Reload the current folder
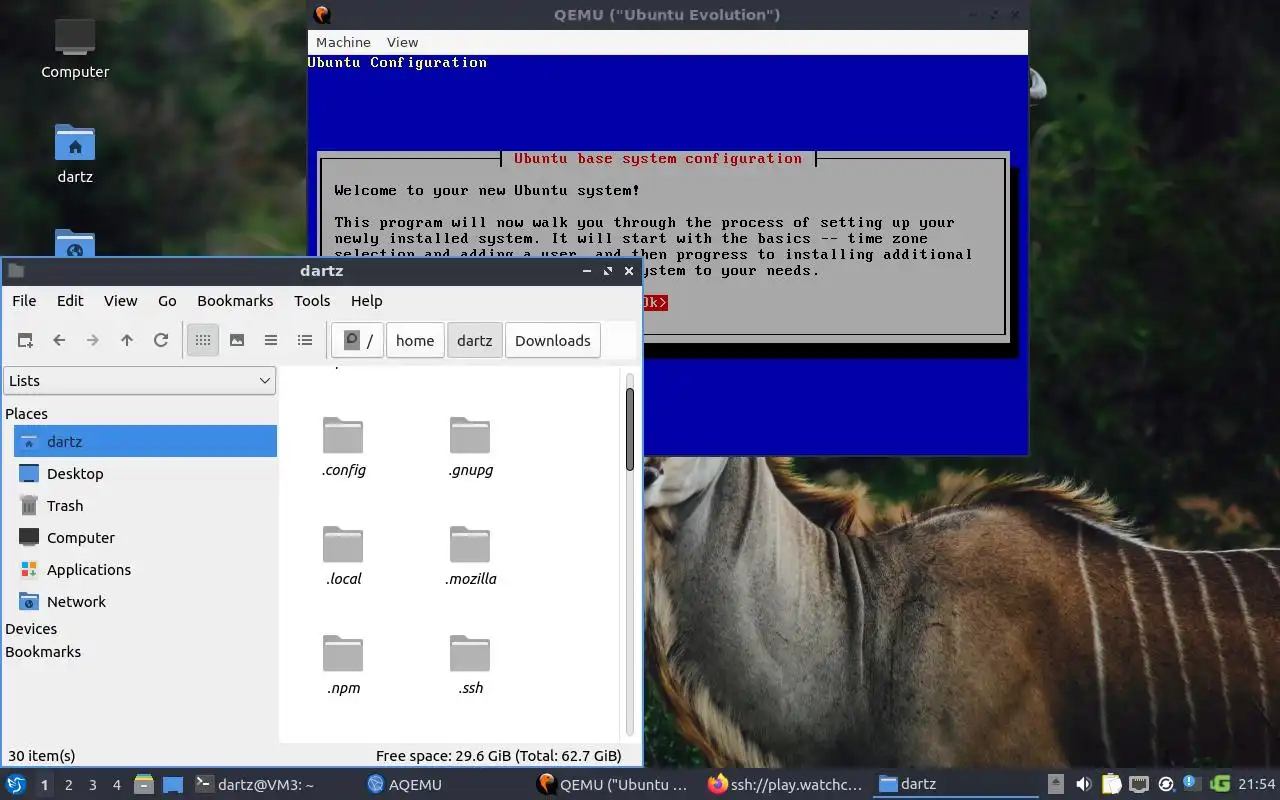 click(161, 340)
